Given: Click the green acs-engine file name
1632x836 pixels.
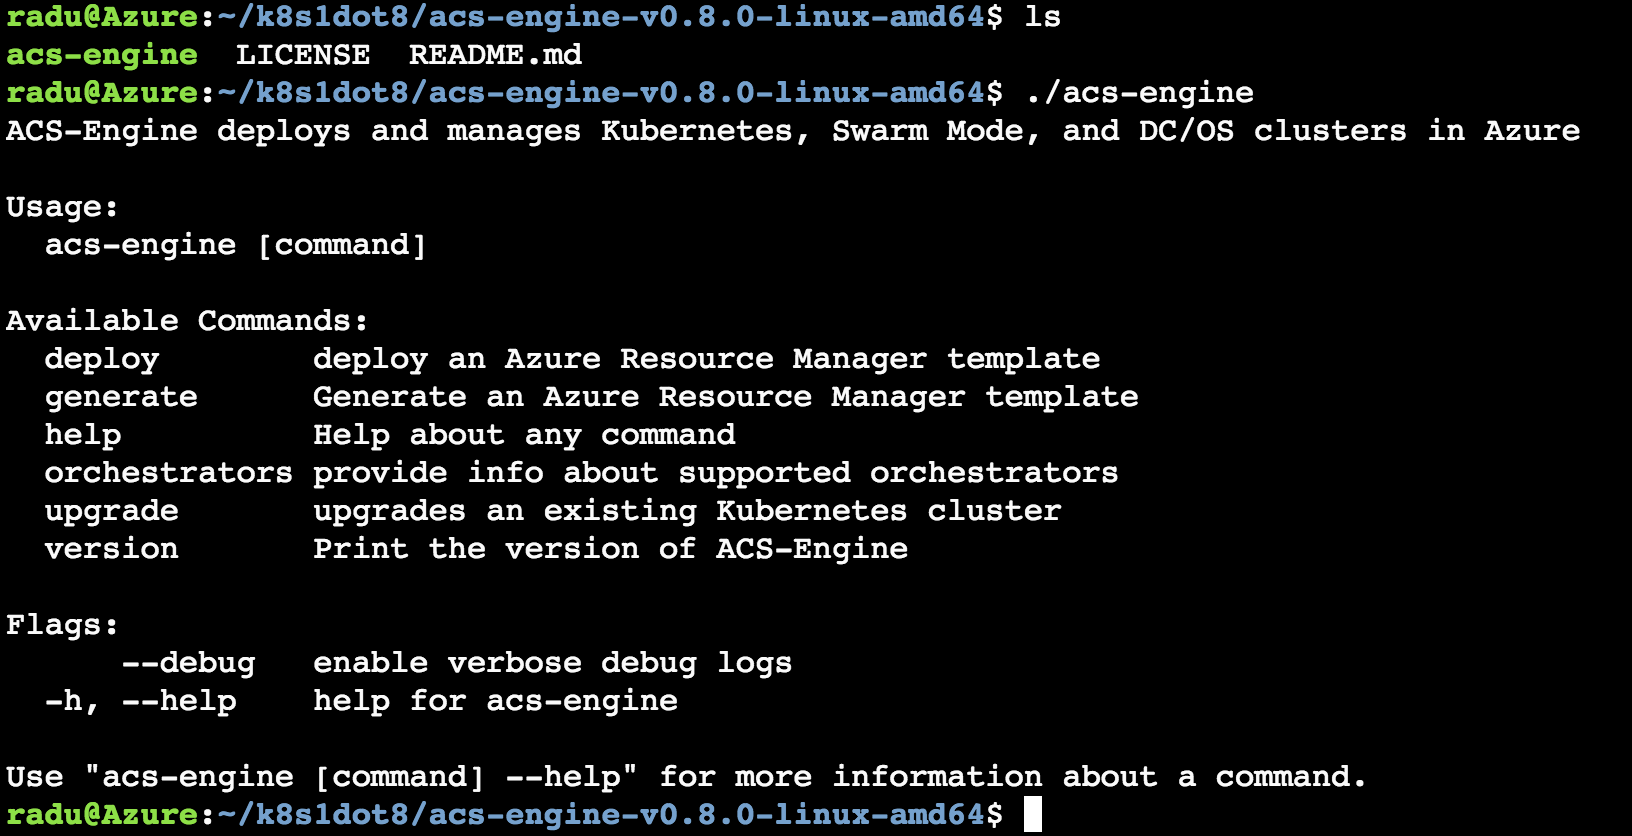Looking at the screenshot, I should (102, 55).
